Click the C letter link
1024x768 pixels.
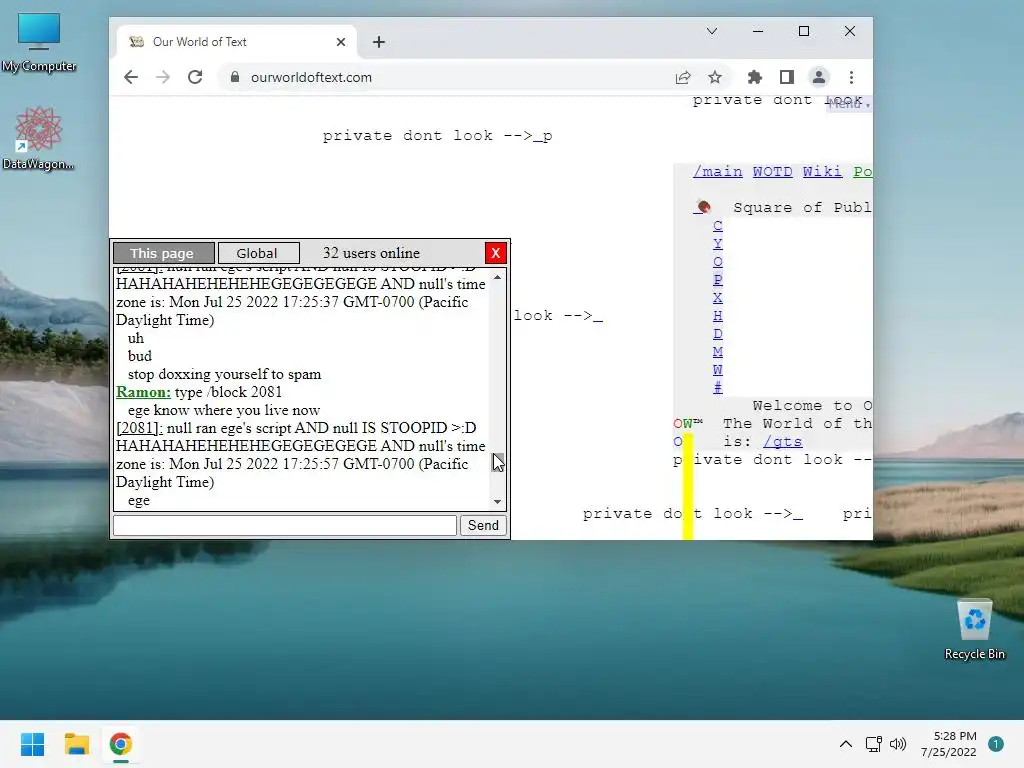[718, 225]
